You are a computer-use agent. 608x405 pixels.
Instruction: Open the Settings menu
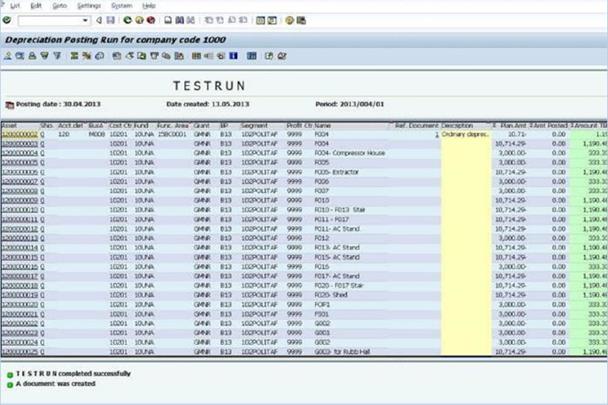click(x=89, y=6)
